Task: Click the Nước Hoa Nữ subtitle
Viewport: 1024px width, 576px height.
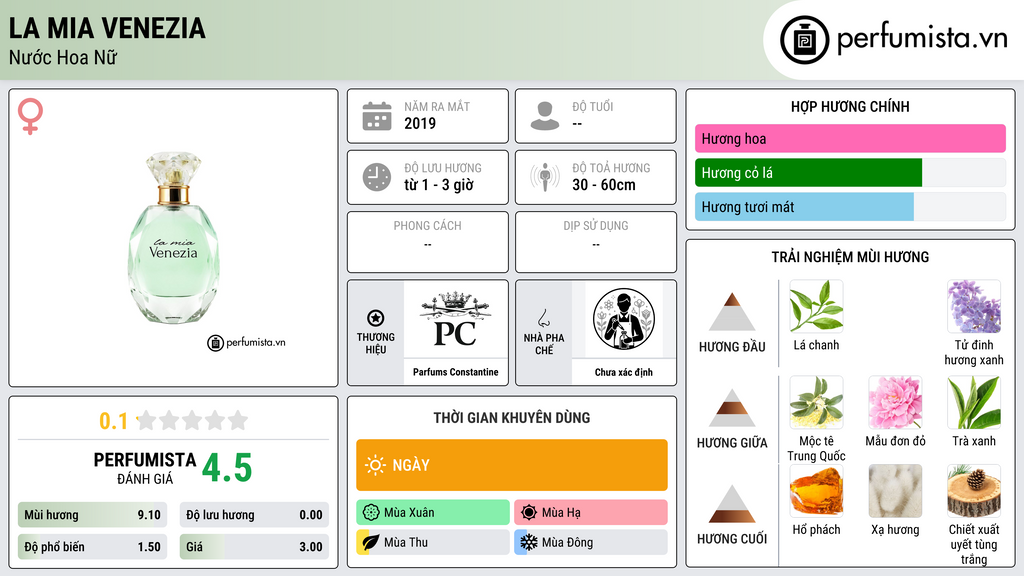Action: coord(63,57)
